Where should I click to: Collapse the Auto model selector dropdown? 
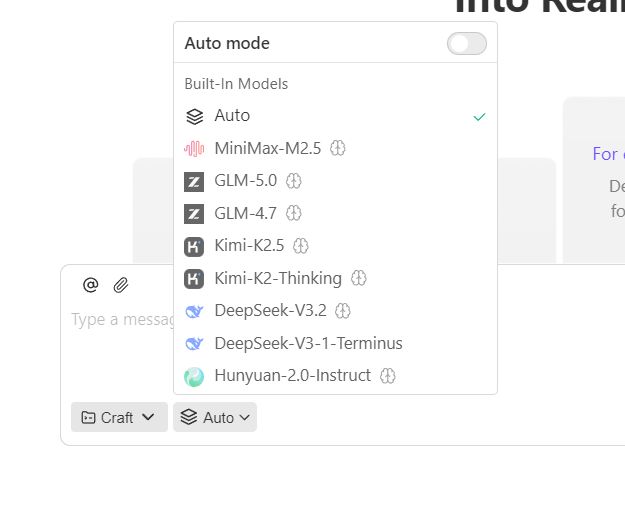coord(215,417)
